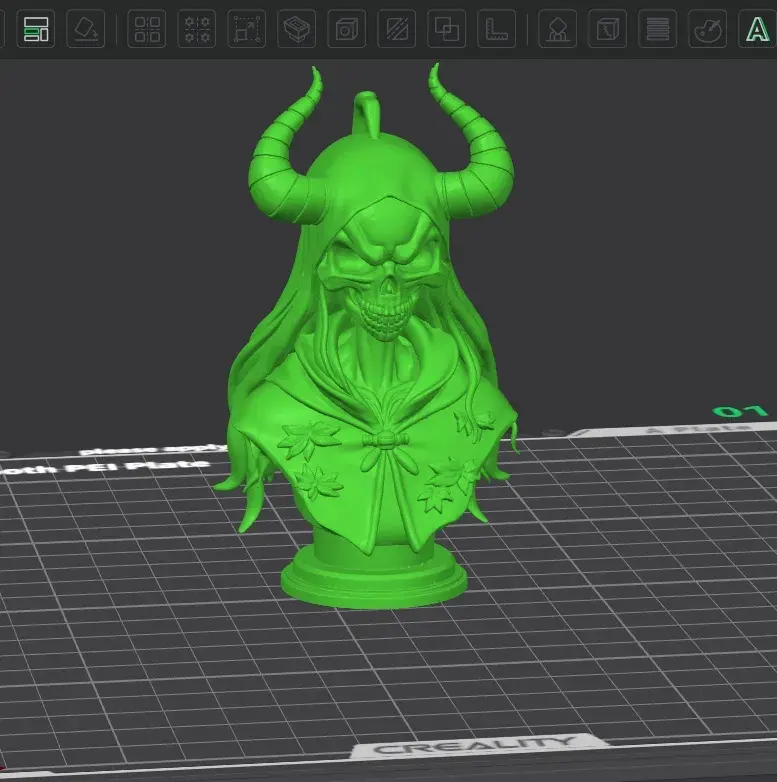Viewport: 777px width, 782px height.
Task: Select the lay-on-face box icon
Action: click(297, 29)
